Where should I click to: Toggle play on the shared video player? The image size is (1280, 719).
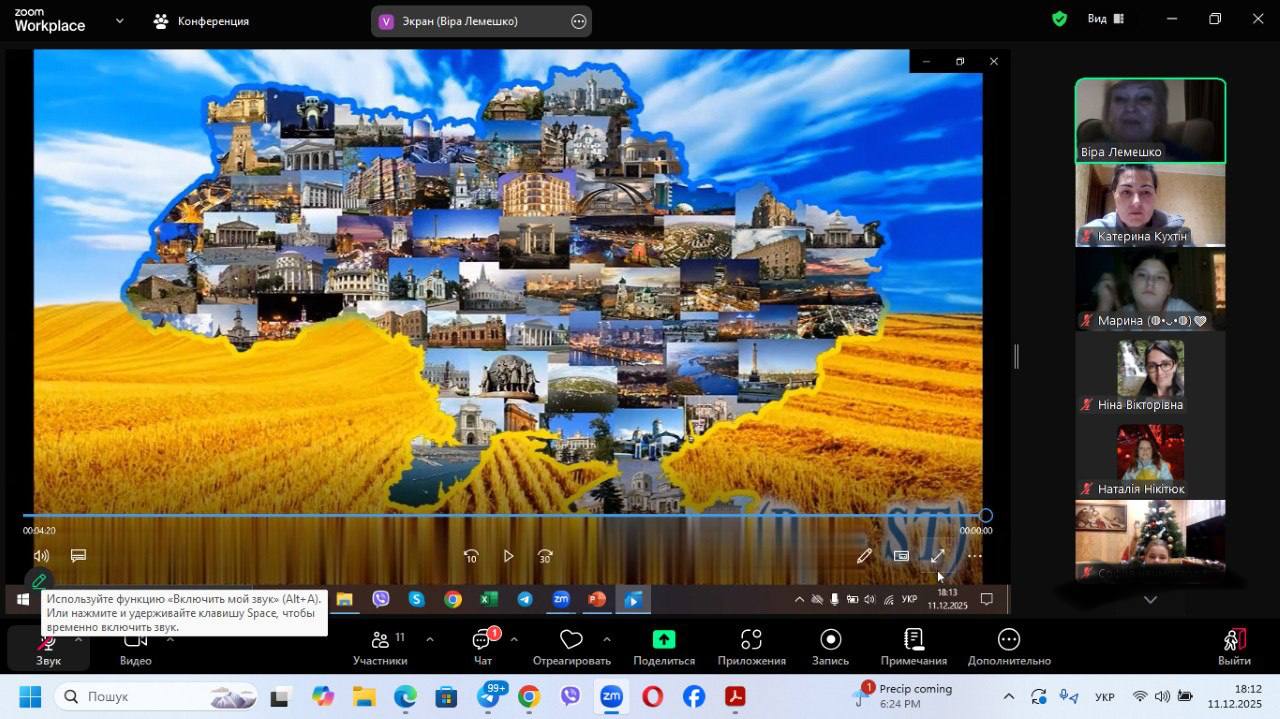coord(508,556)
